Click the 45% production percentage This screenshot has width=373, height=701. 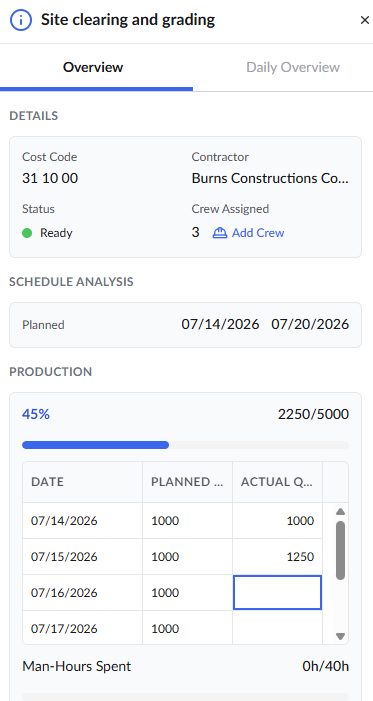(36, 414)
